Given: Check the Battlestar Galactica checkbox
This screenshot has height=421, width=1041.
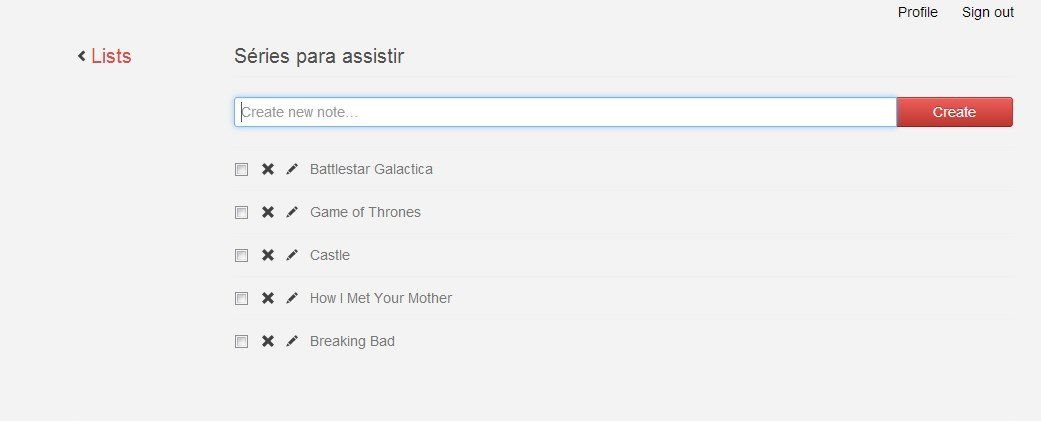Looking at the screenshot, I should (x=242, y=169).
